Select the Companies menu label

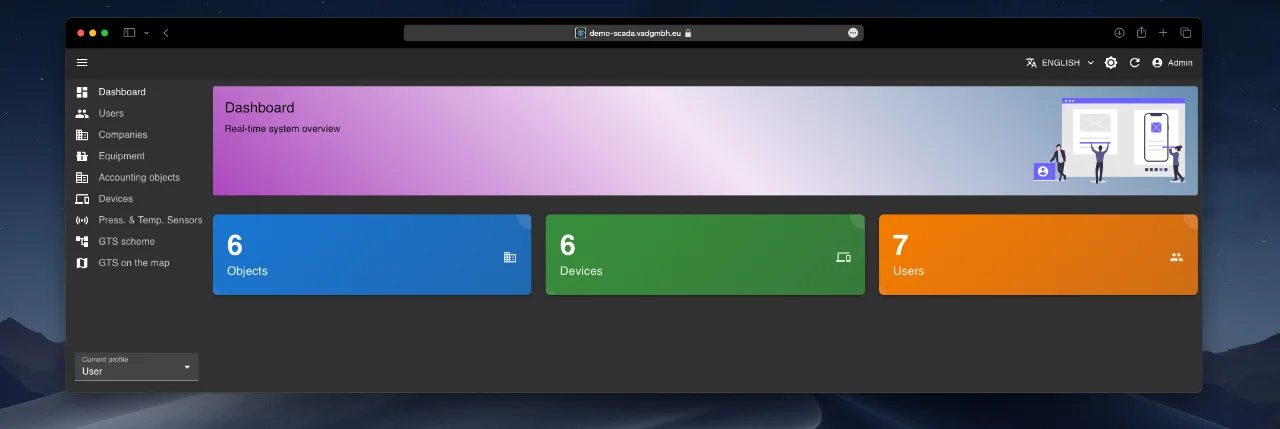123,135
